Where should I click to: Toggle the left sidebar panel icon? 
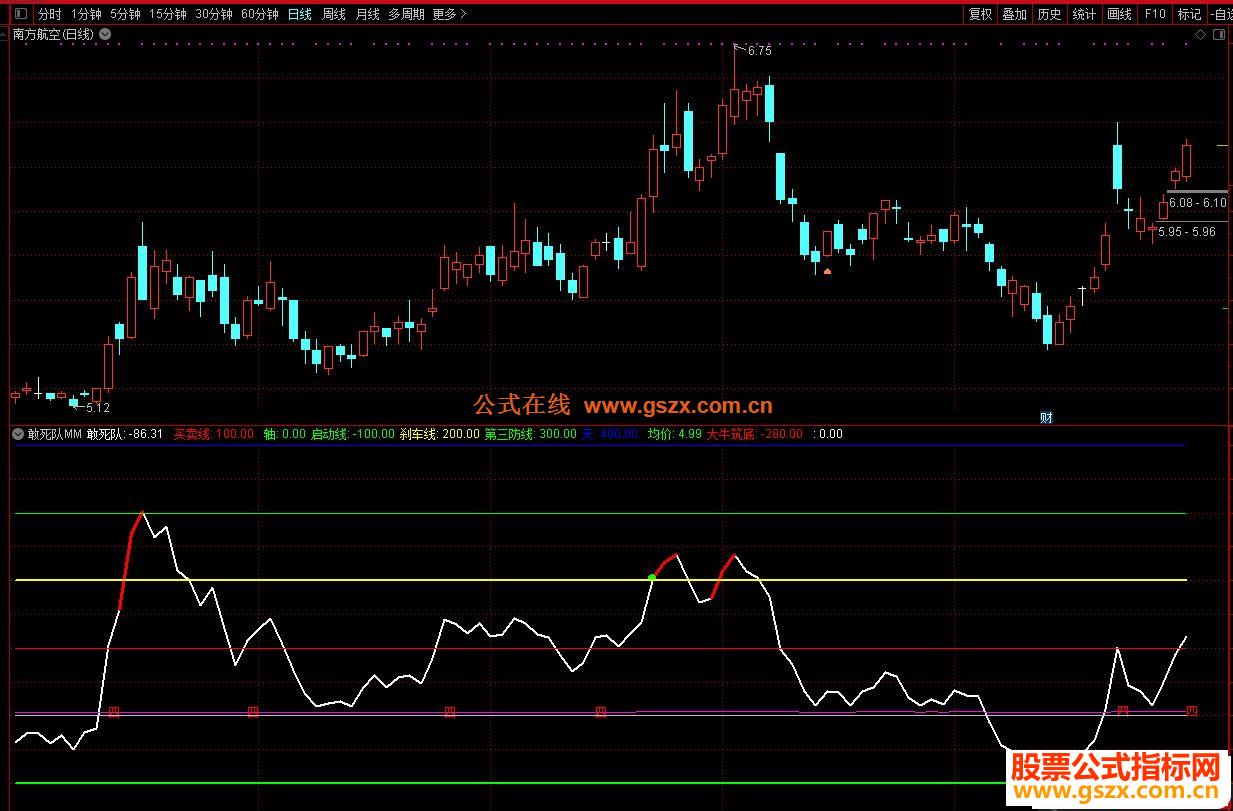(x=21, y=14)
